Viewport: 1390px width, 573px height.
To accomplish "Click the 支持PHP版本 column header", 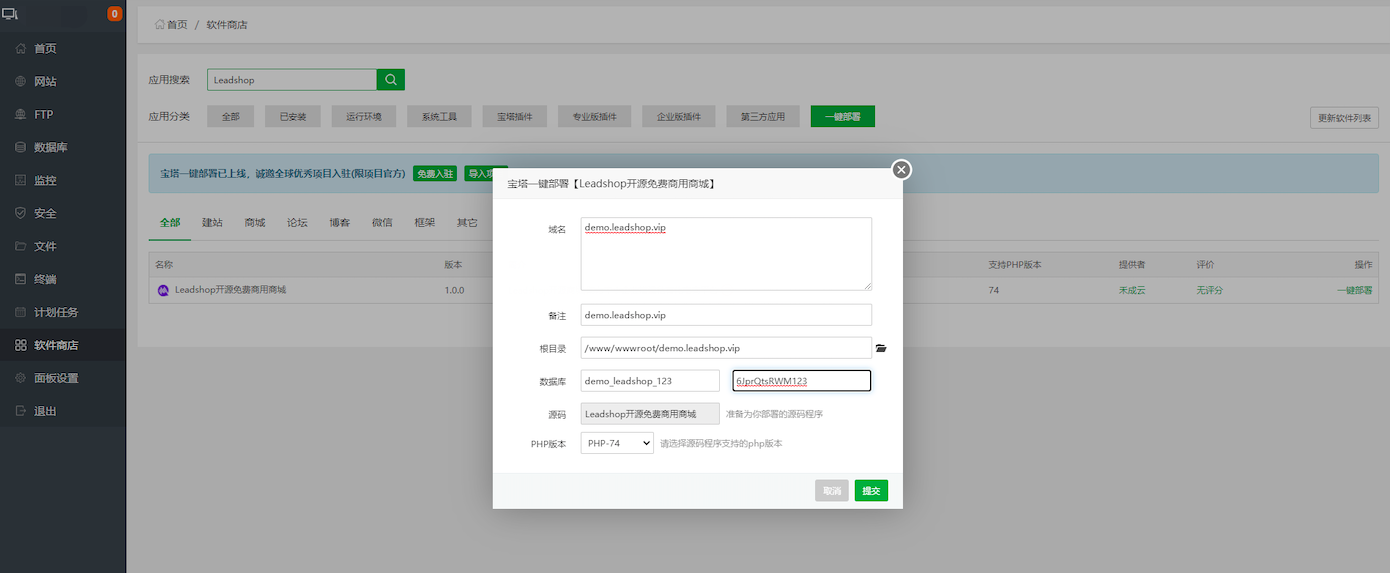I will pos(1015,265).
